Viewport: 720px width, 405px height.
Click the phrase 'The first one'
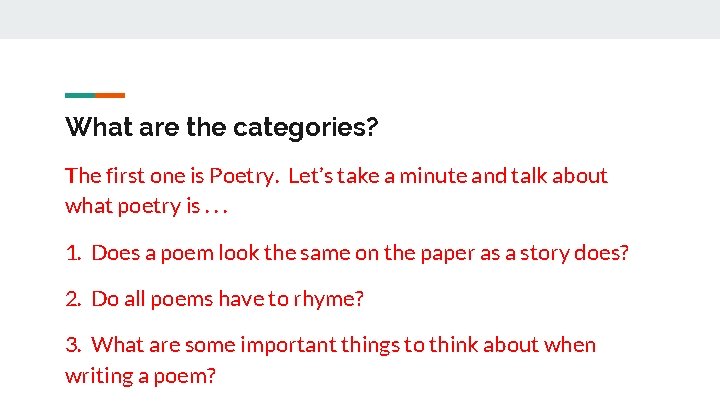[133, 176]
